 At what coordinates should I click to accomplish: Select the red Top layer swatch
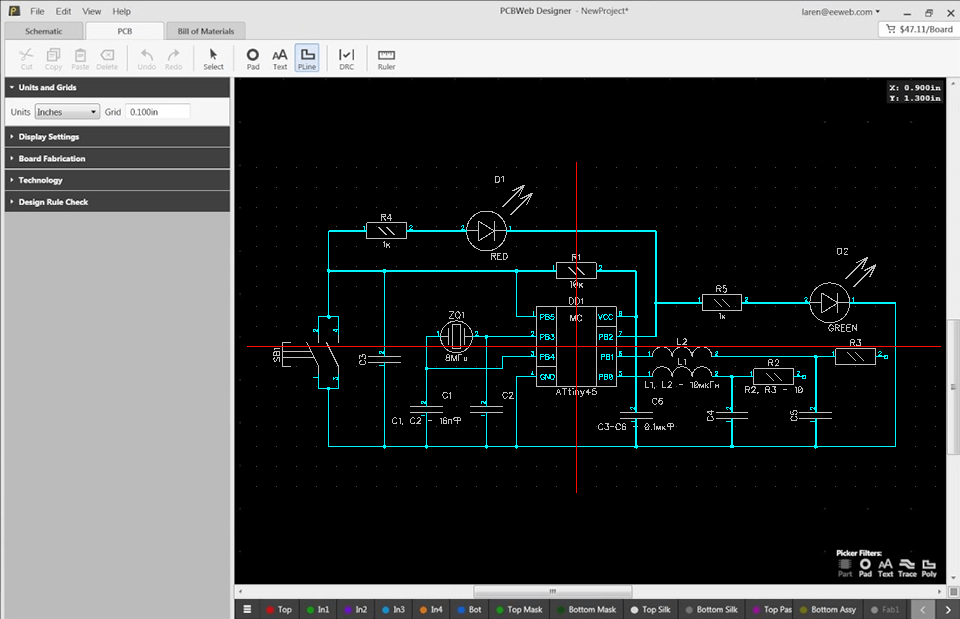tap(270, 609)
